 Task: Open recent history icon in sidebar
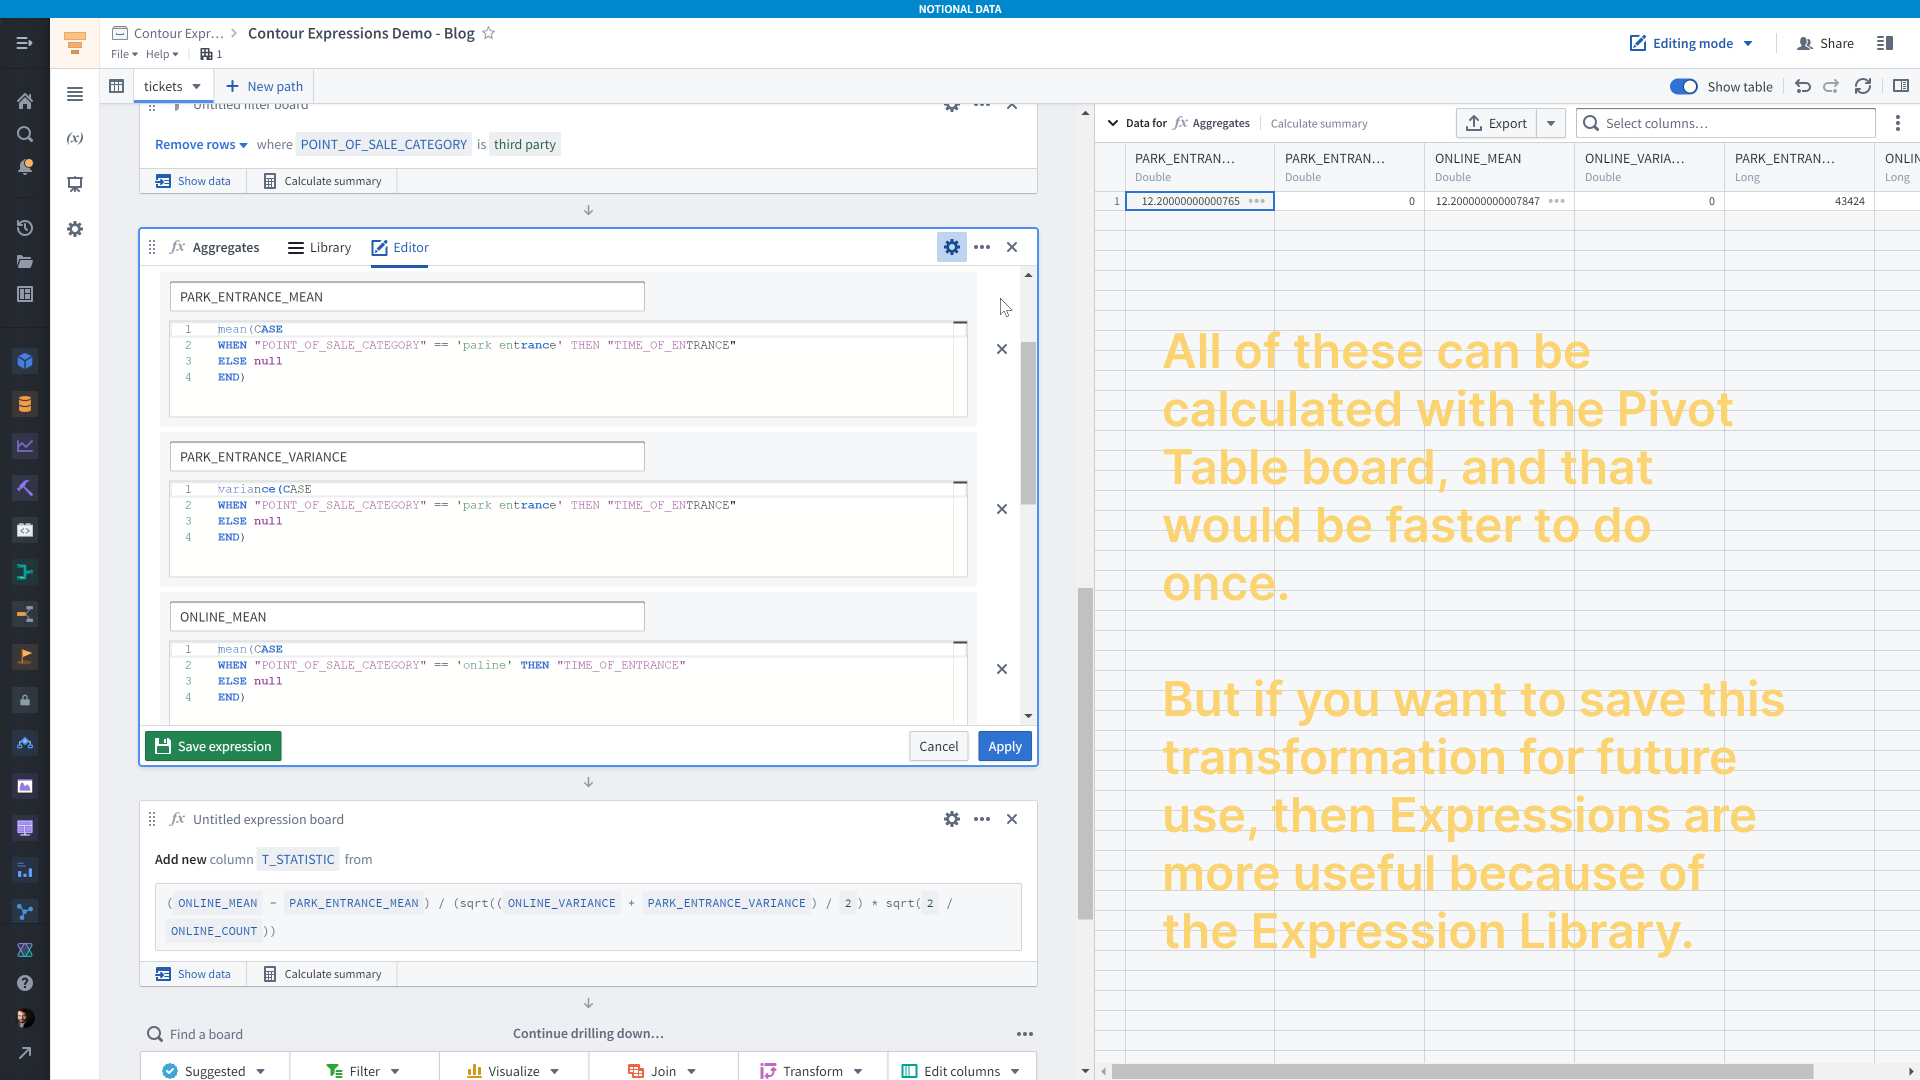coord(25,228)
